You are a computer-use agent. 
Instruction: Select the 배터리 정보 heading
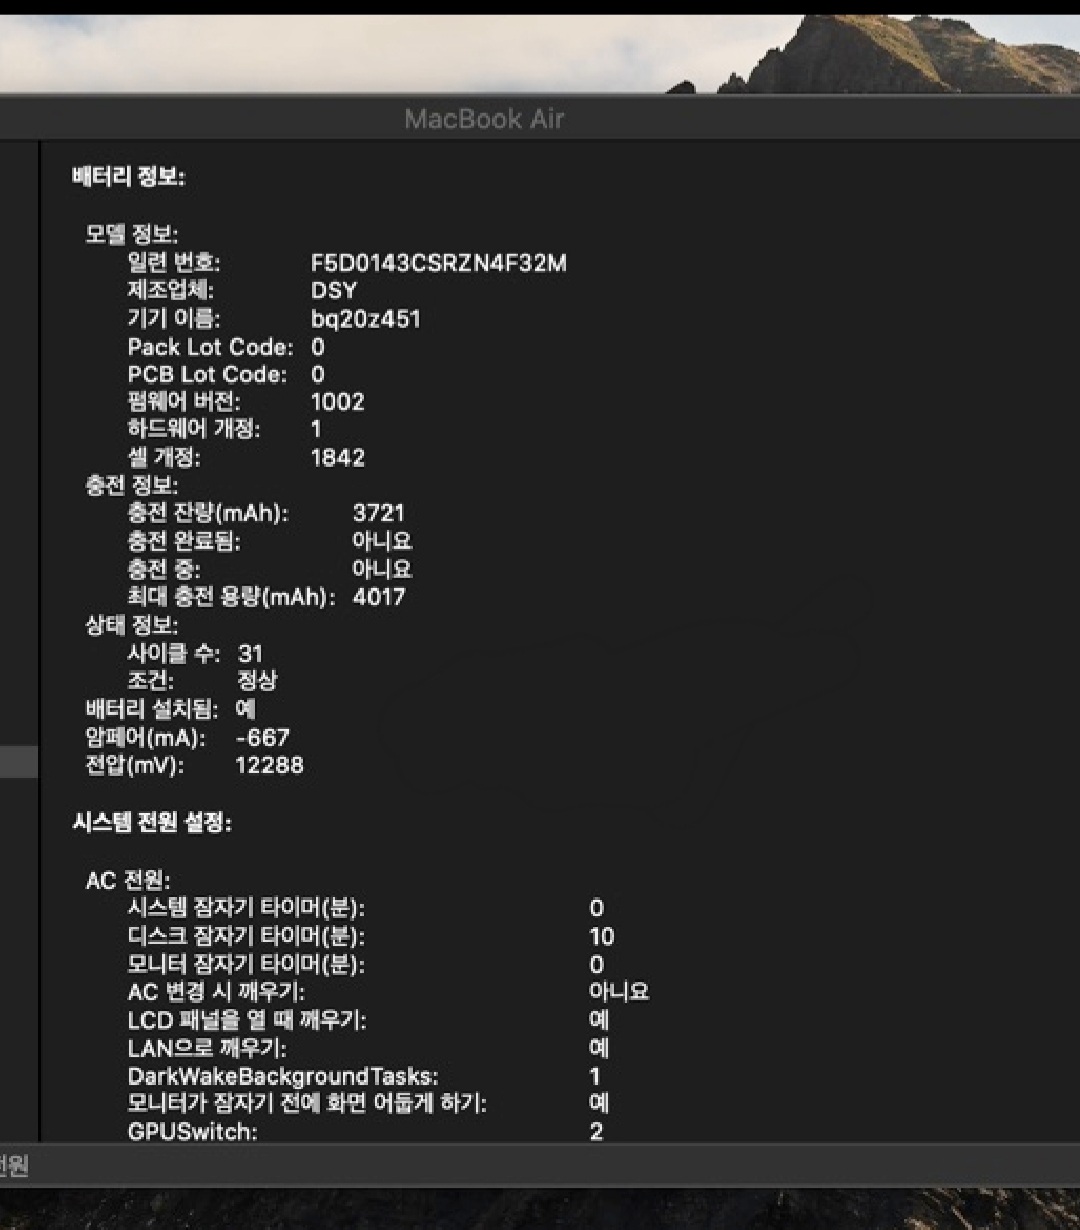pyautogui.click(x=128, y=178)
